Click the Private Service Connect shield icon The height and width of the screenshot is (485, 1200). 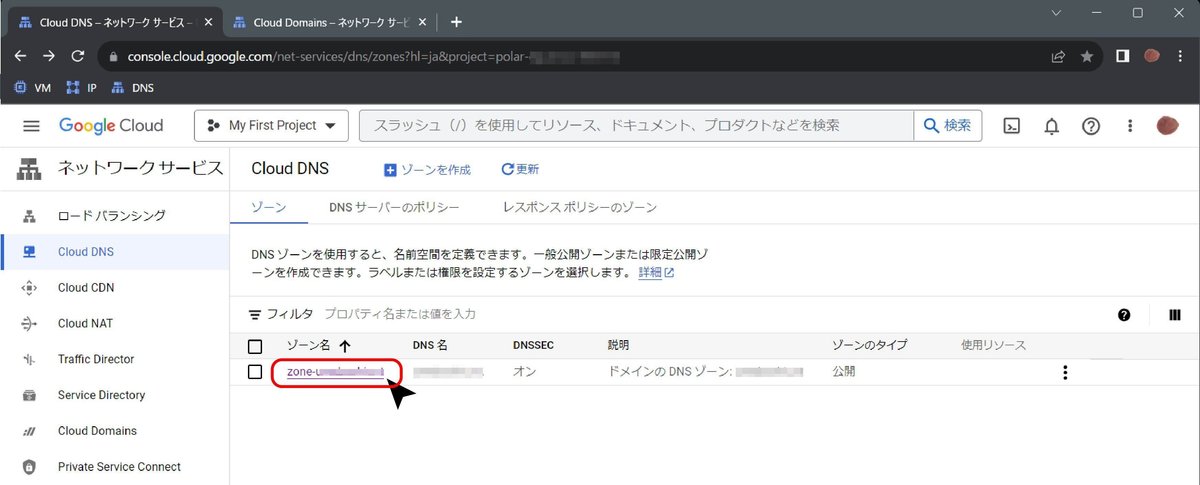29,467
